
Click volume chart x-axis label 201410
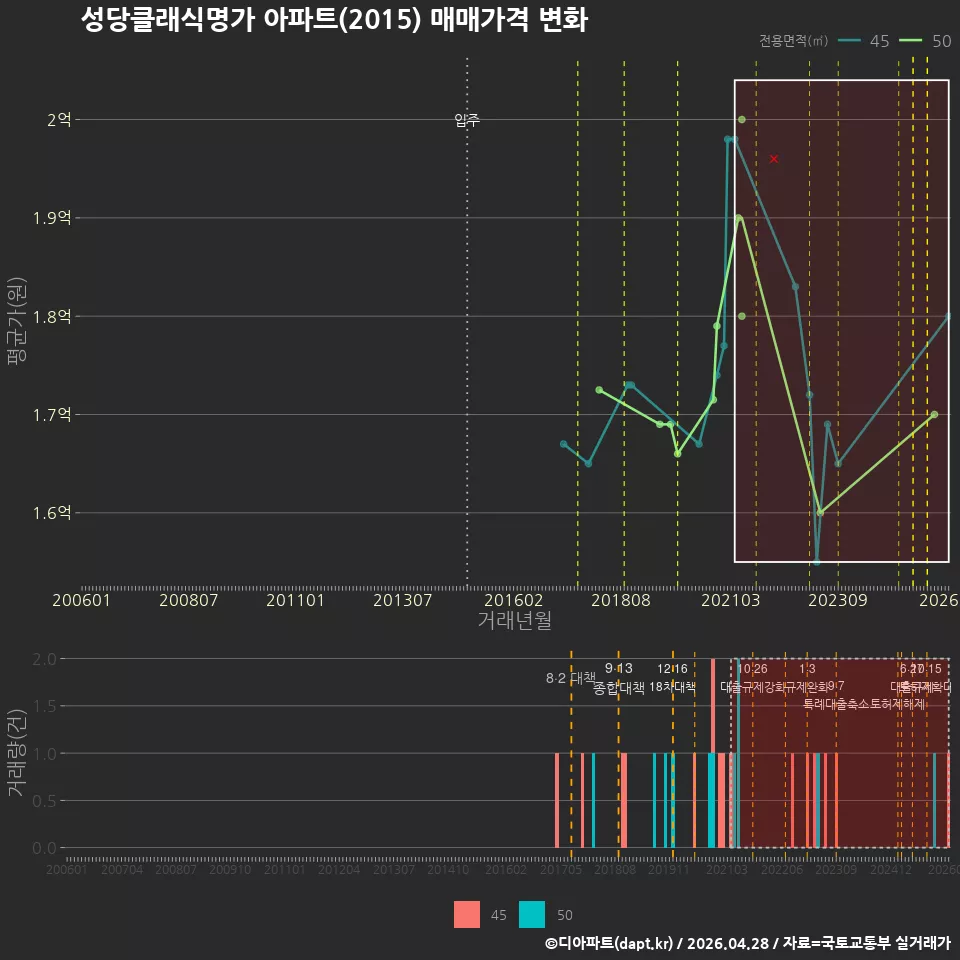point(448,869)
